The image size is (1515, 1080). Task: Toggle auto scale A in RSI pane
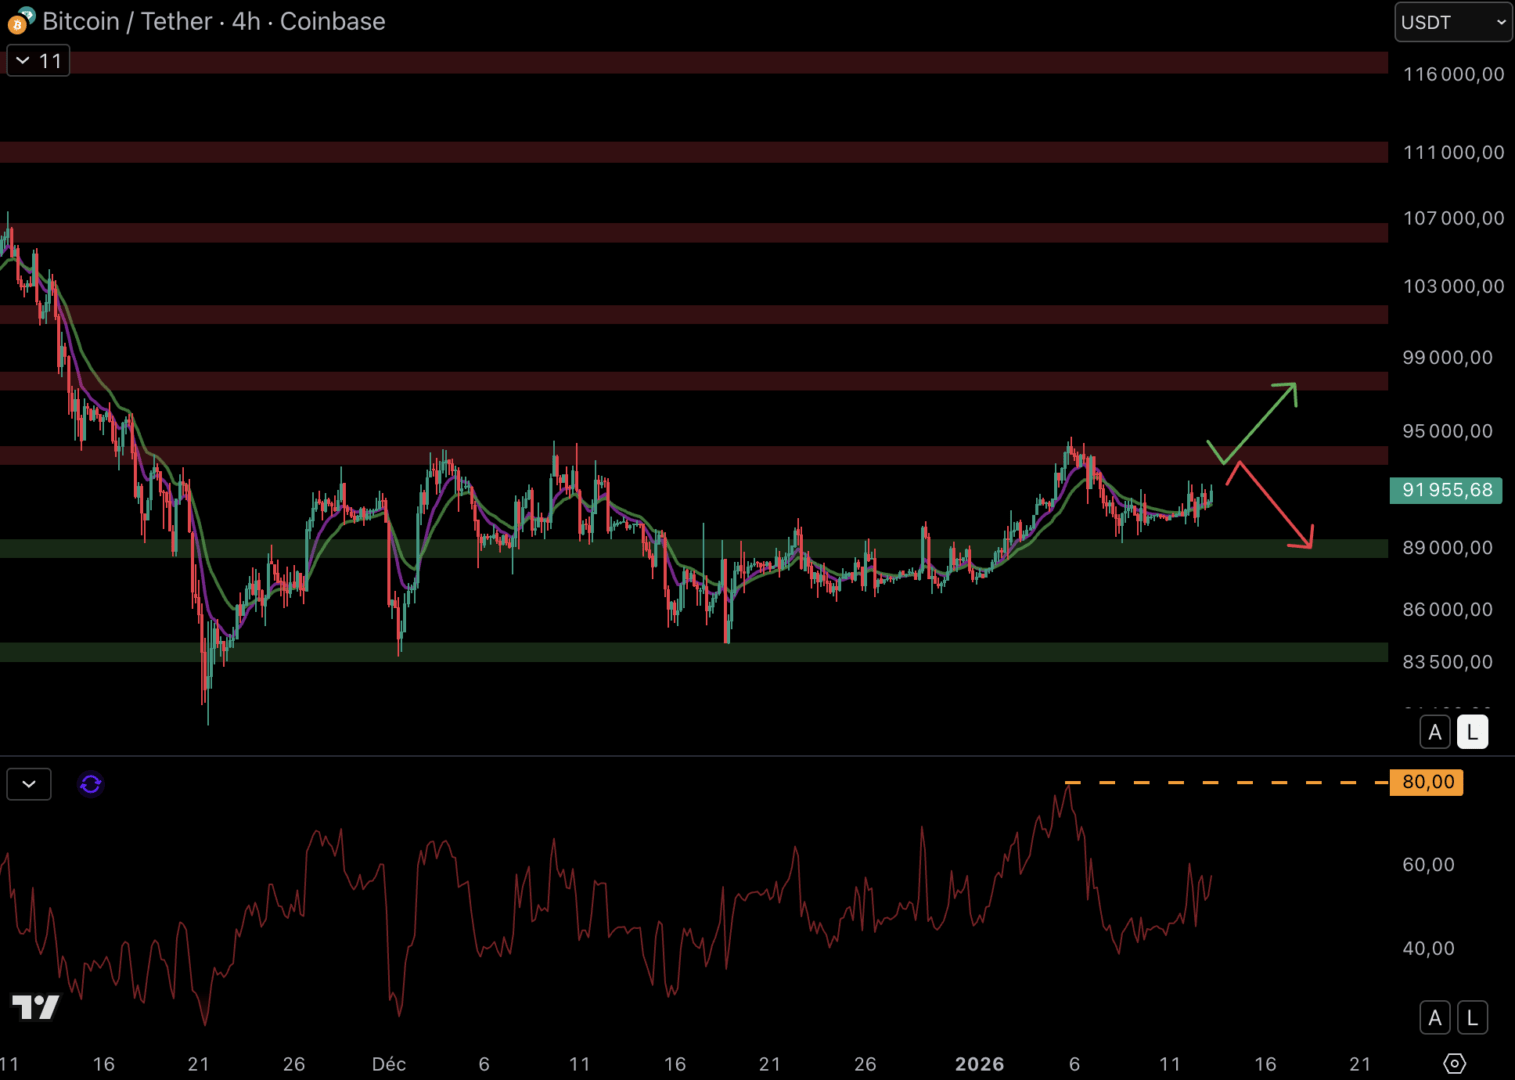click(x=1435, y=1018)
